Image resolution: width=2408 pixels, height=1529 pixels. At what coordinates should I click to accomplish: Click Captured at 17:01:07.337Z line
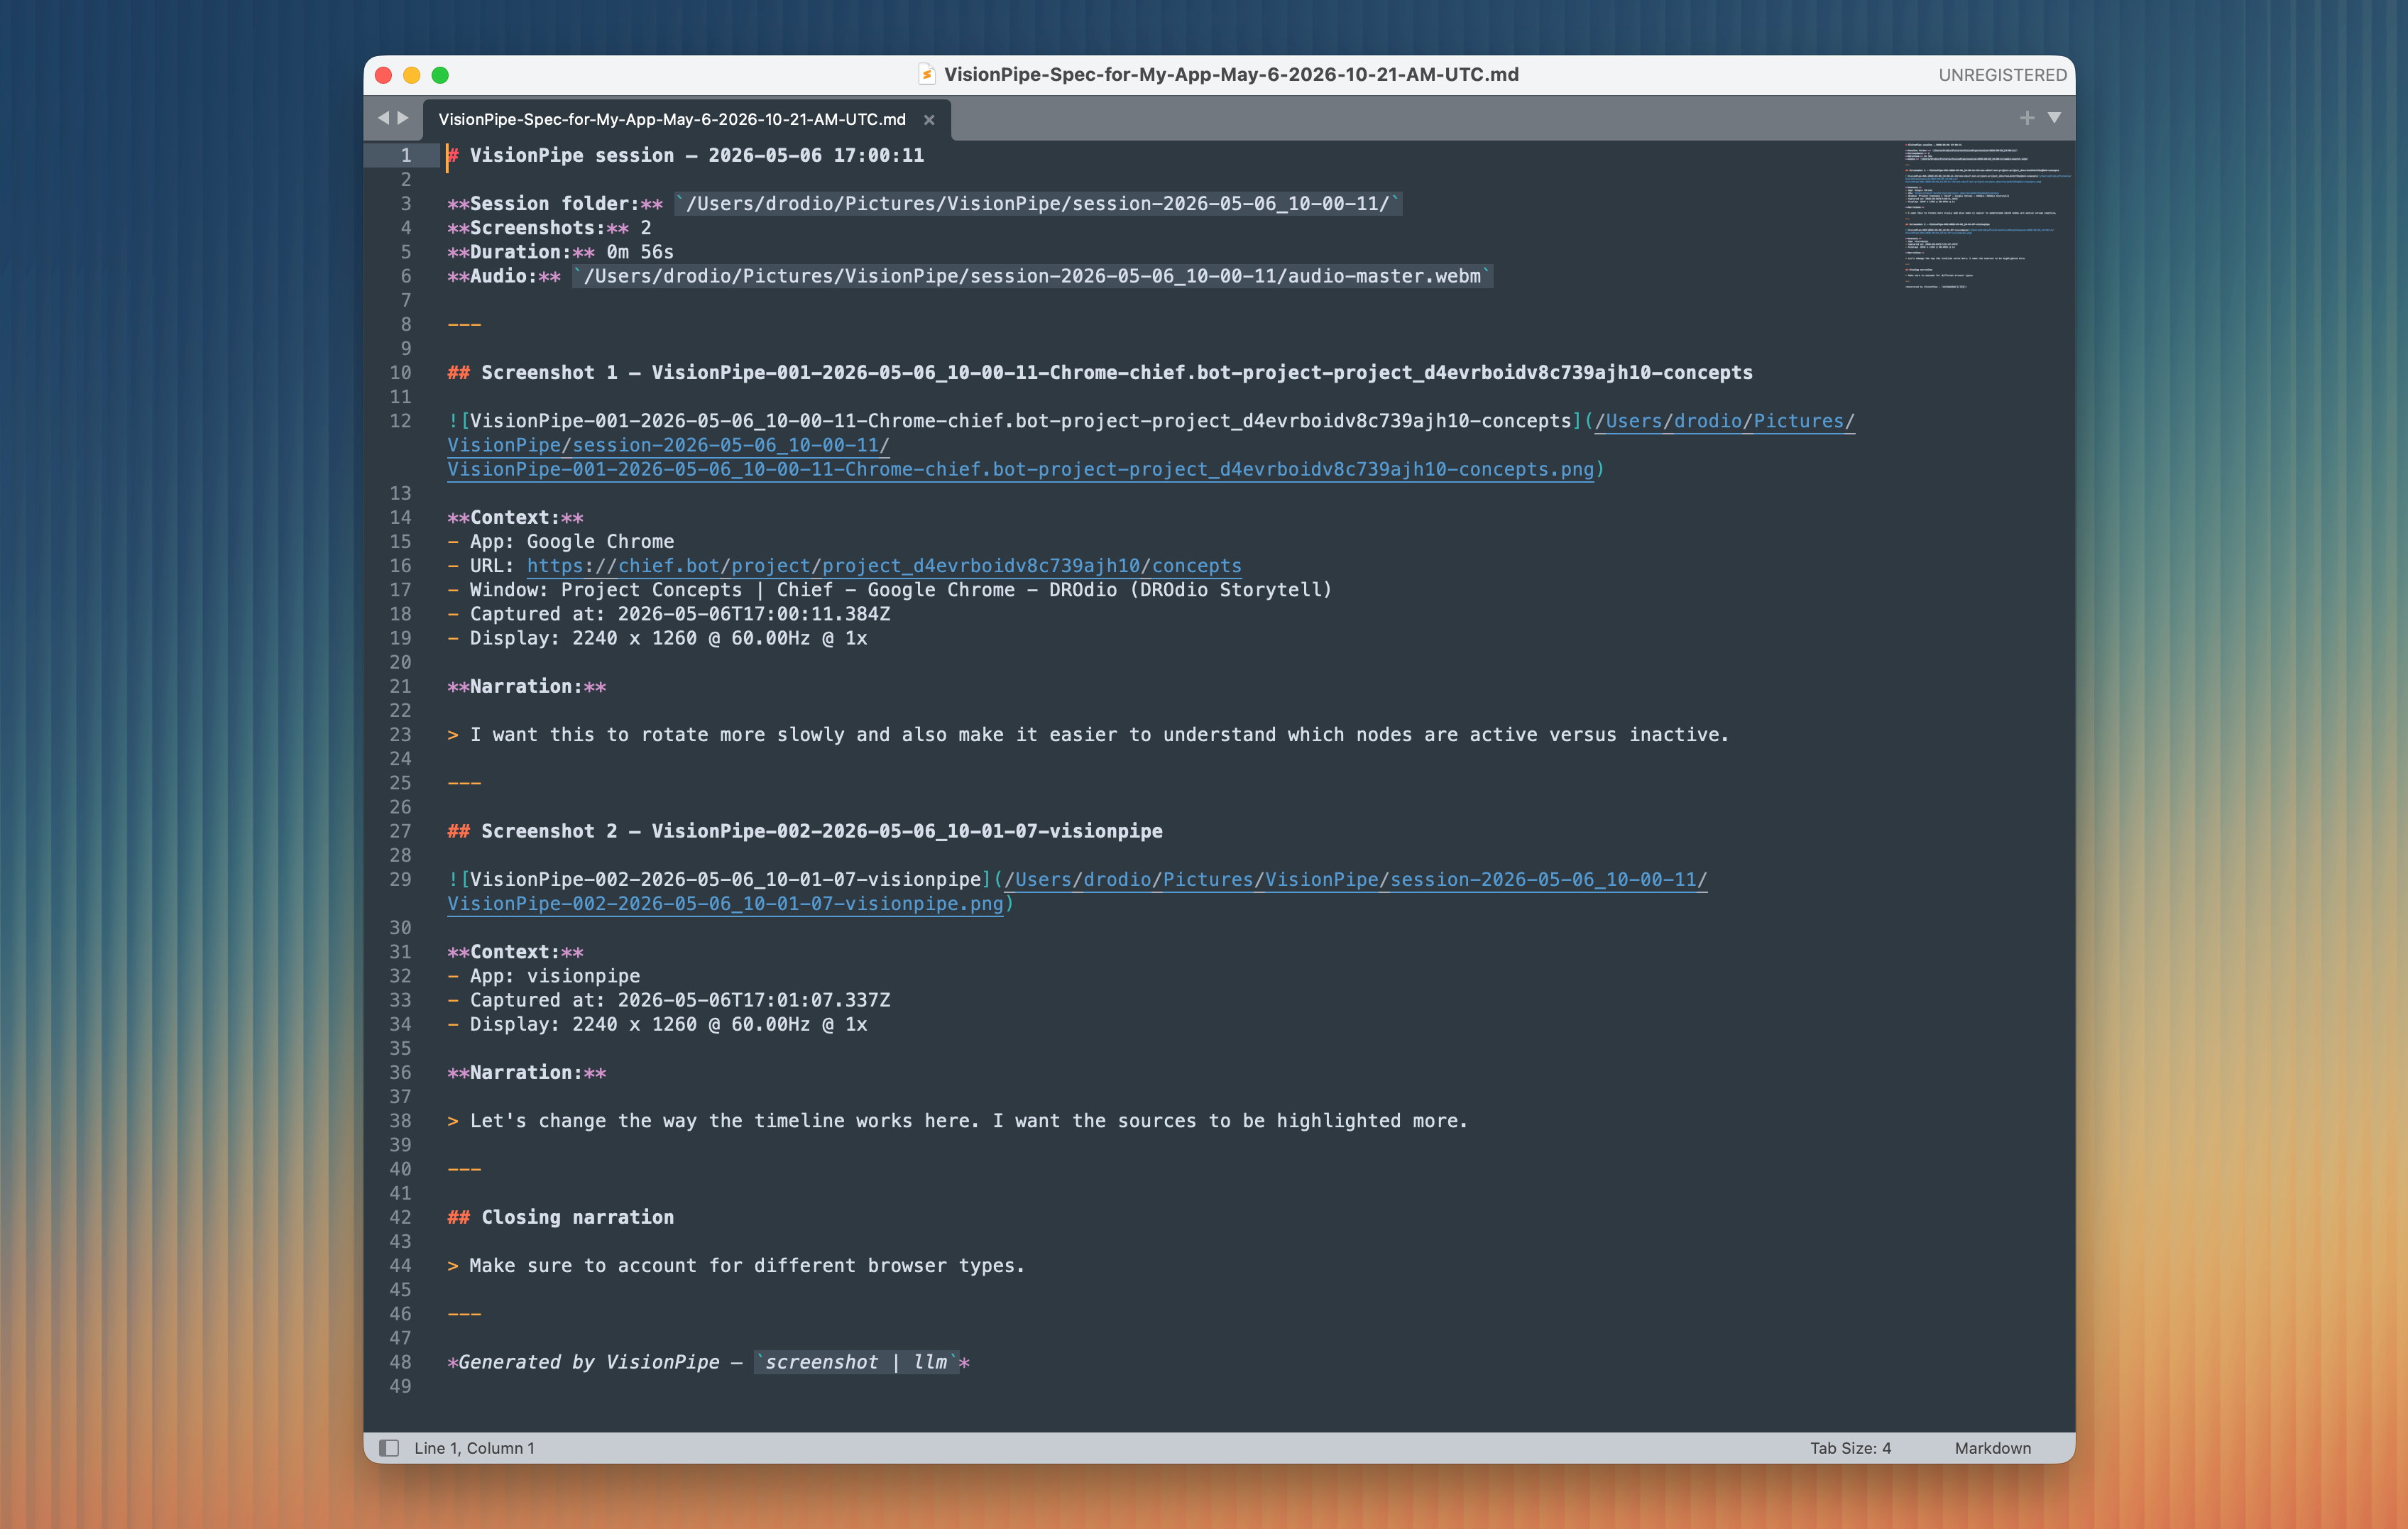click(669, 999)
